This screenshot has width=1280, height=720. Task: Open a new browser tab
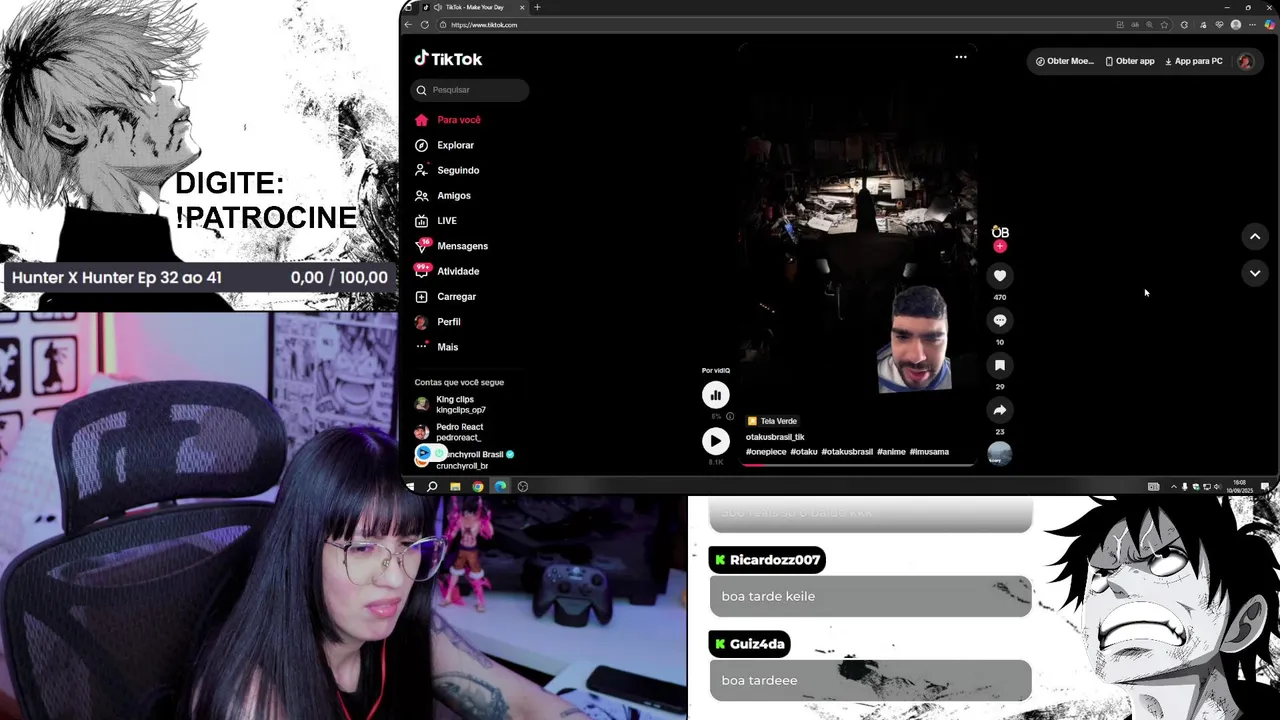coord(537,7)
